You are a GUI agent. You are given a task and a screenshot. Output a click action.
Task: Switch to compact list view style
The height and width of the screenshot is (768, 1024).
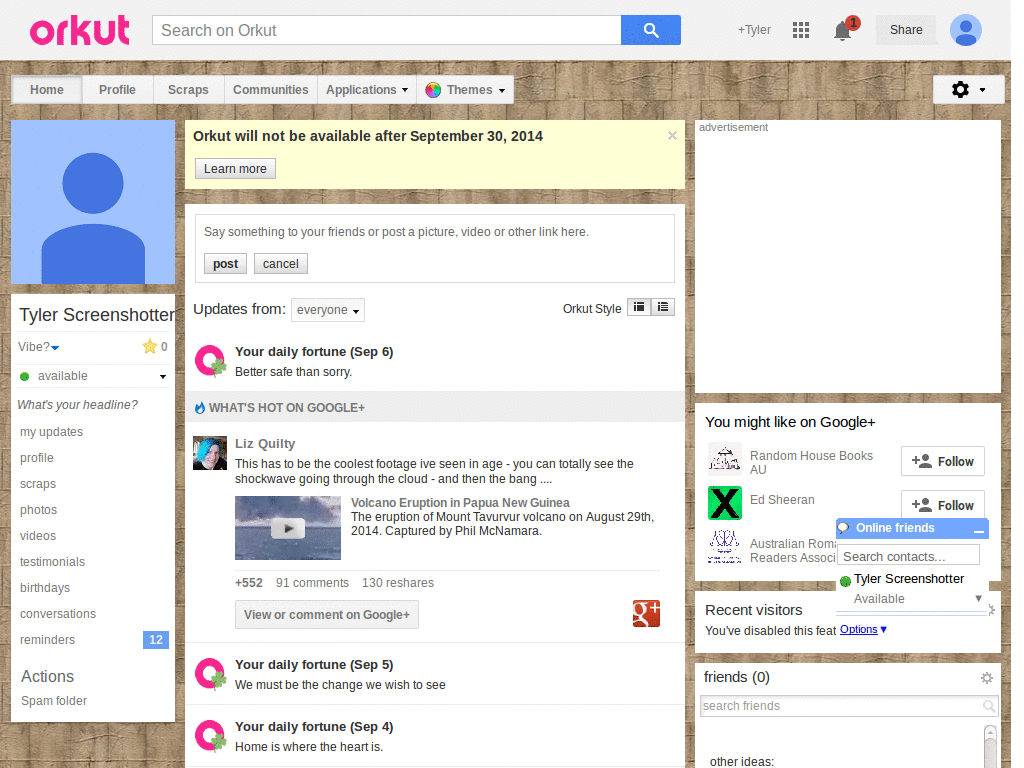[x=663, y=307]
